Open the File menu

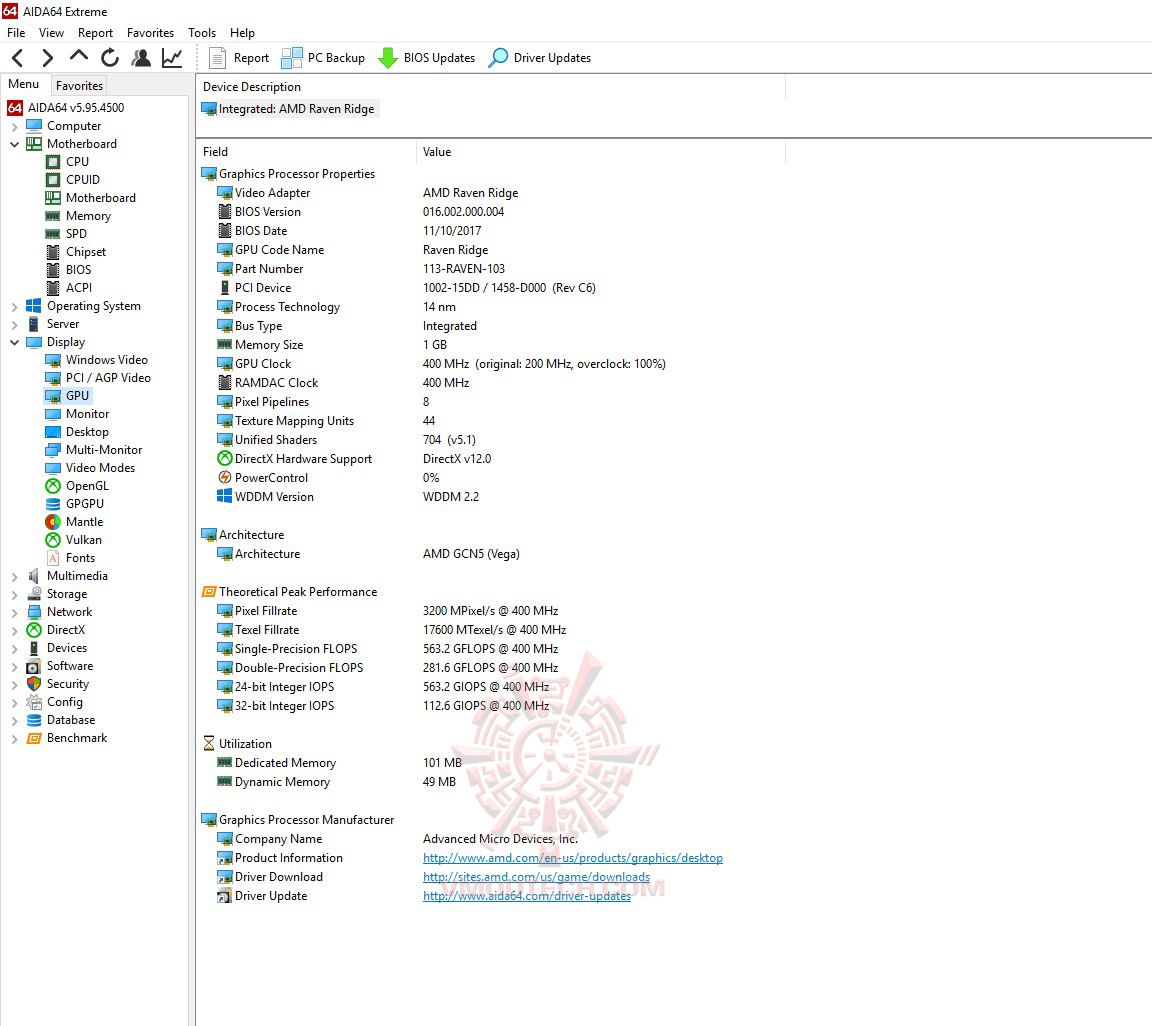pos(16,32)
